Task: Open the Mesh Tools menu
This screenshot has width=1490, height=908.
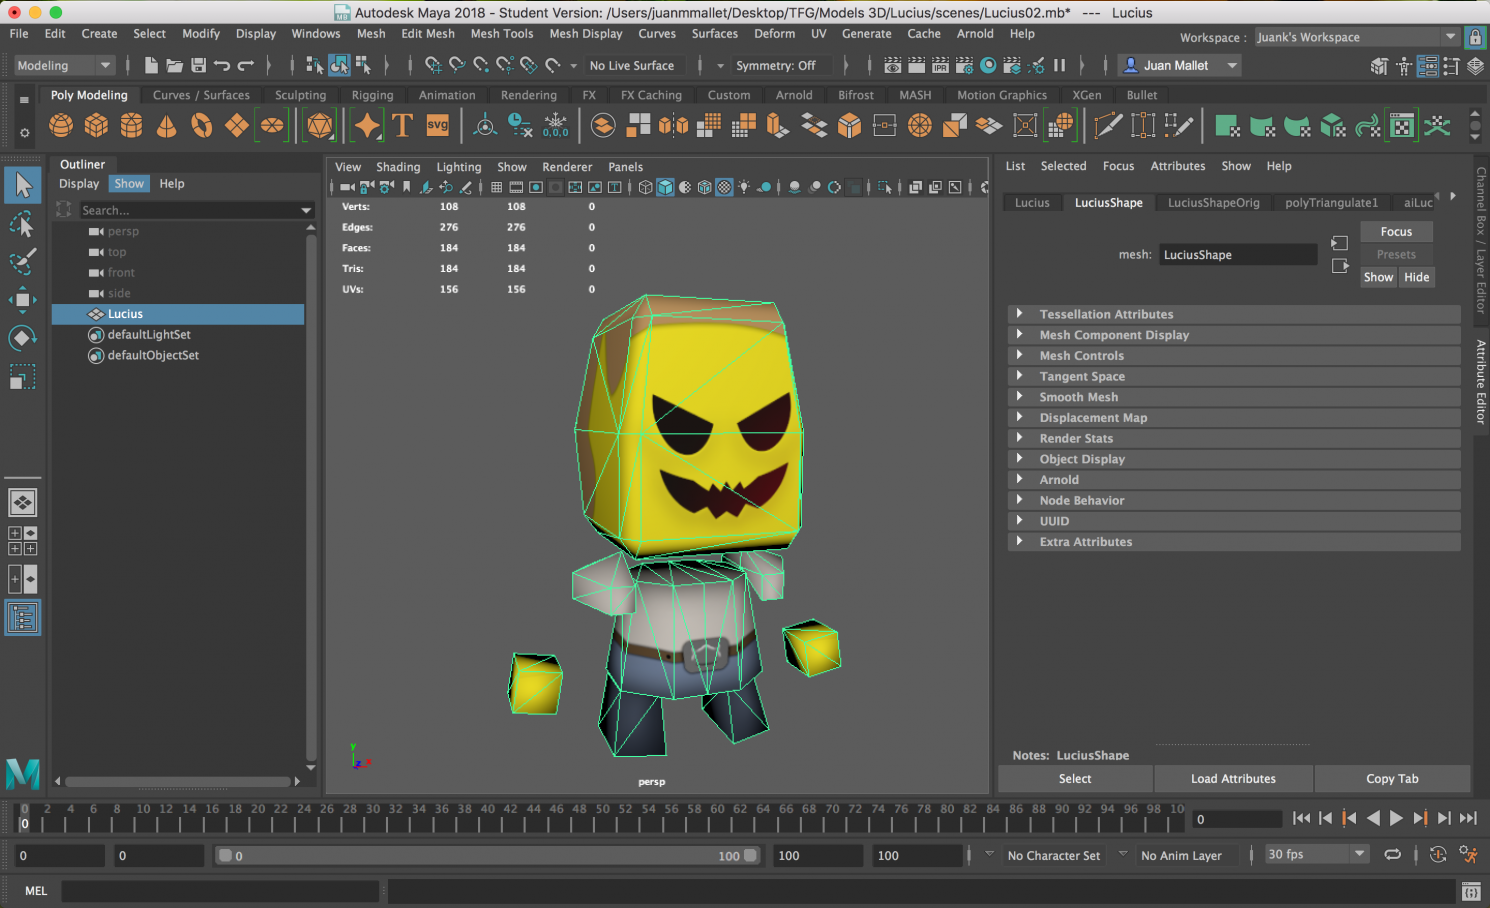Action: tap(501, 34)
